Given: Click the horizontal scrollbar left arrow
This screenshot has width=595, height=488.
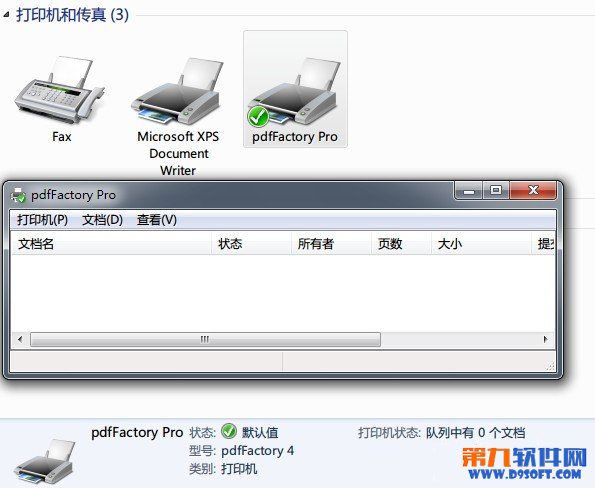Looking at the screenshot, I should point(20,339).
